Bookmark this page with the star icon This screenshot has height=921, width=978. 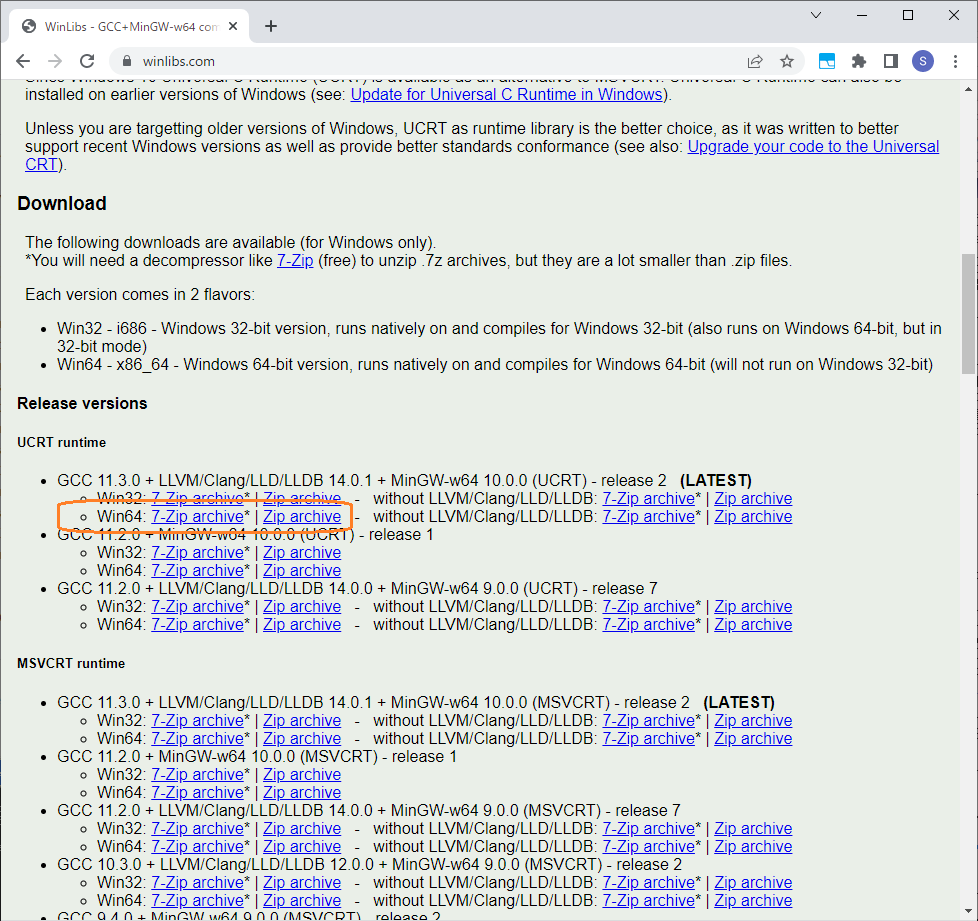click(x=787, y=61)
